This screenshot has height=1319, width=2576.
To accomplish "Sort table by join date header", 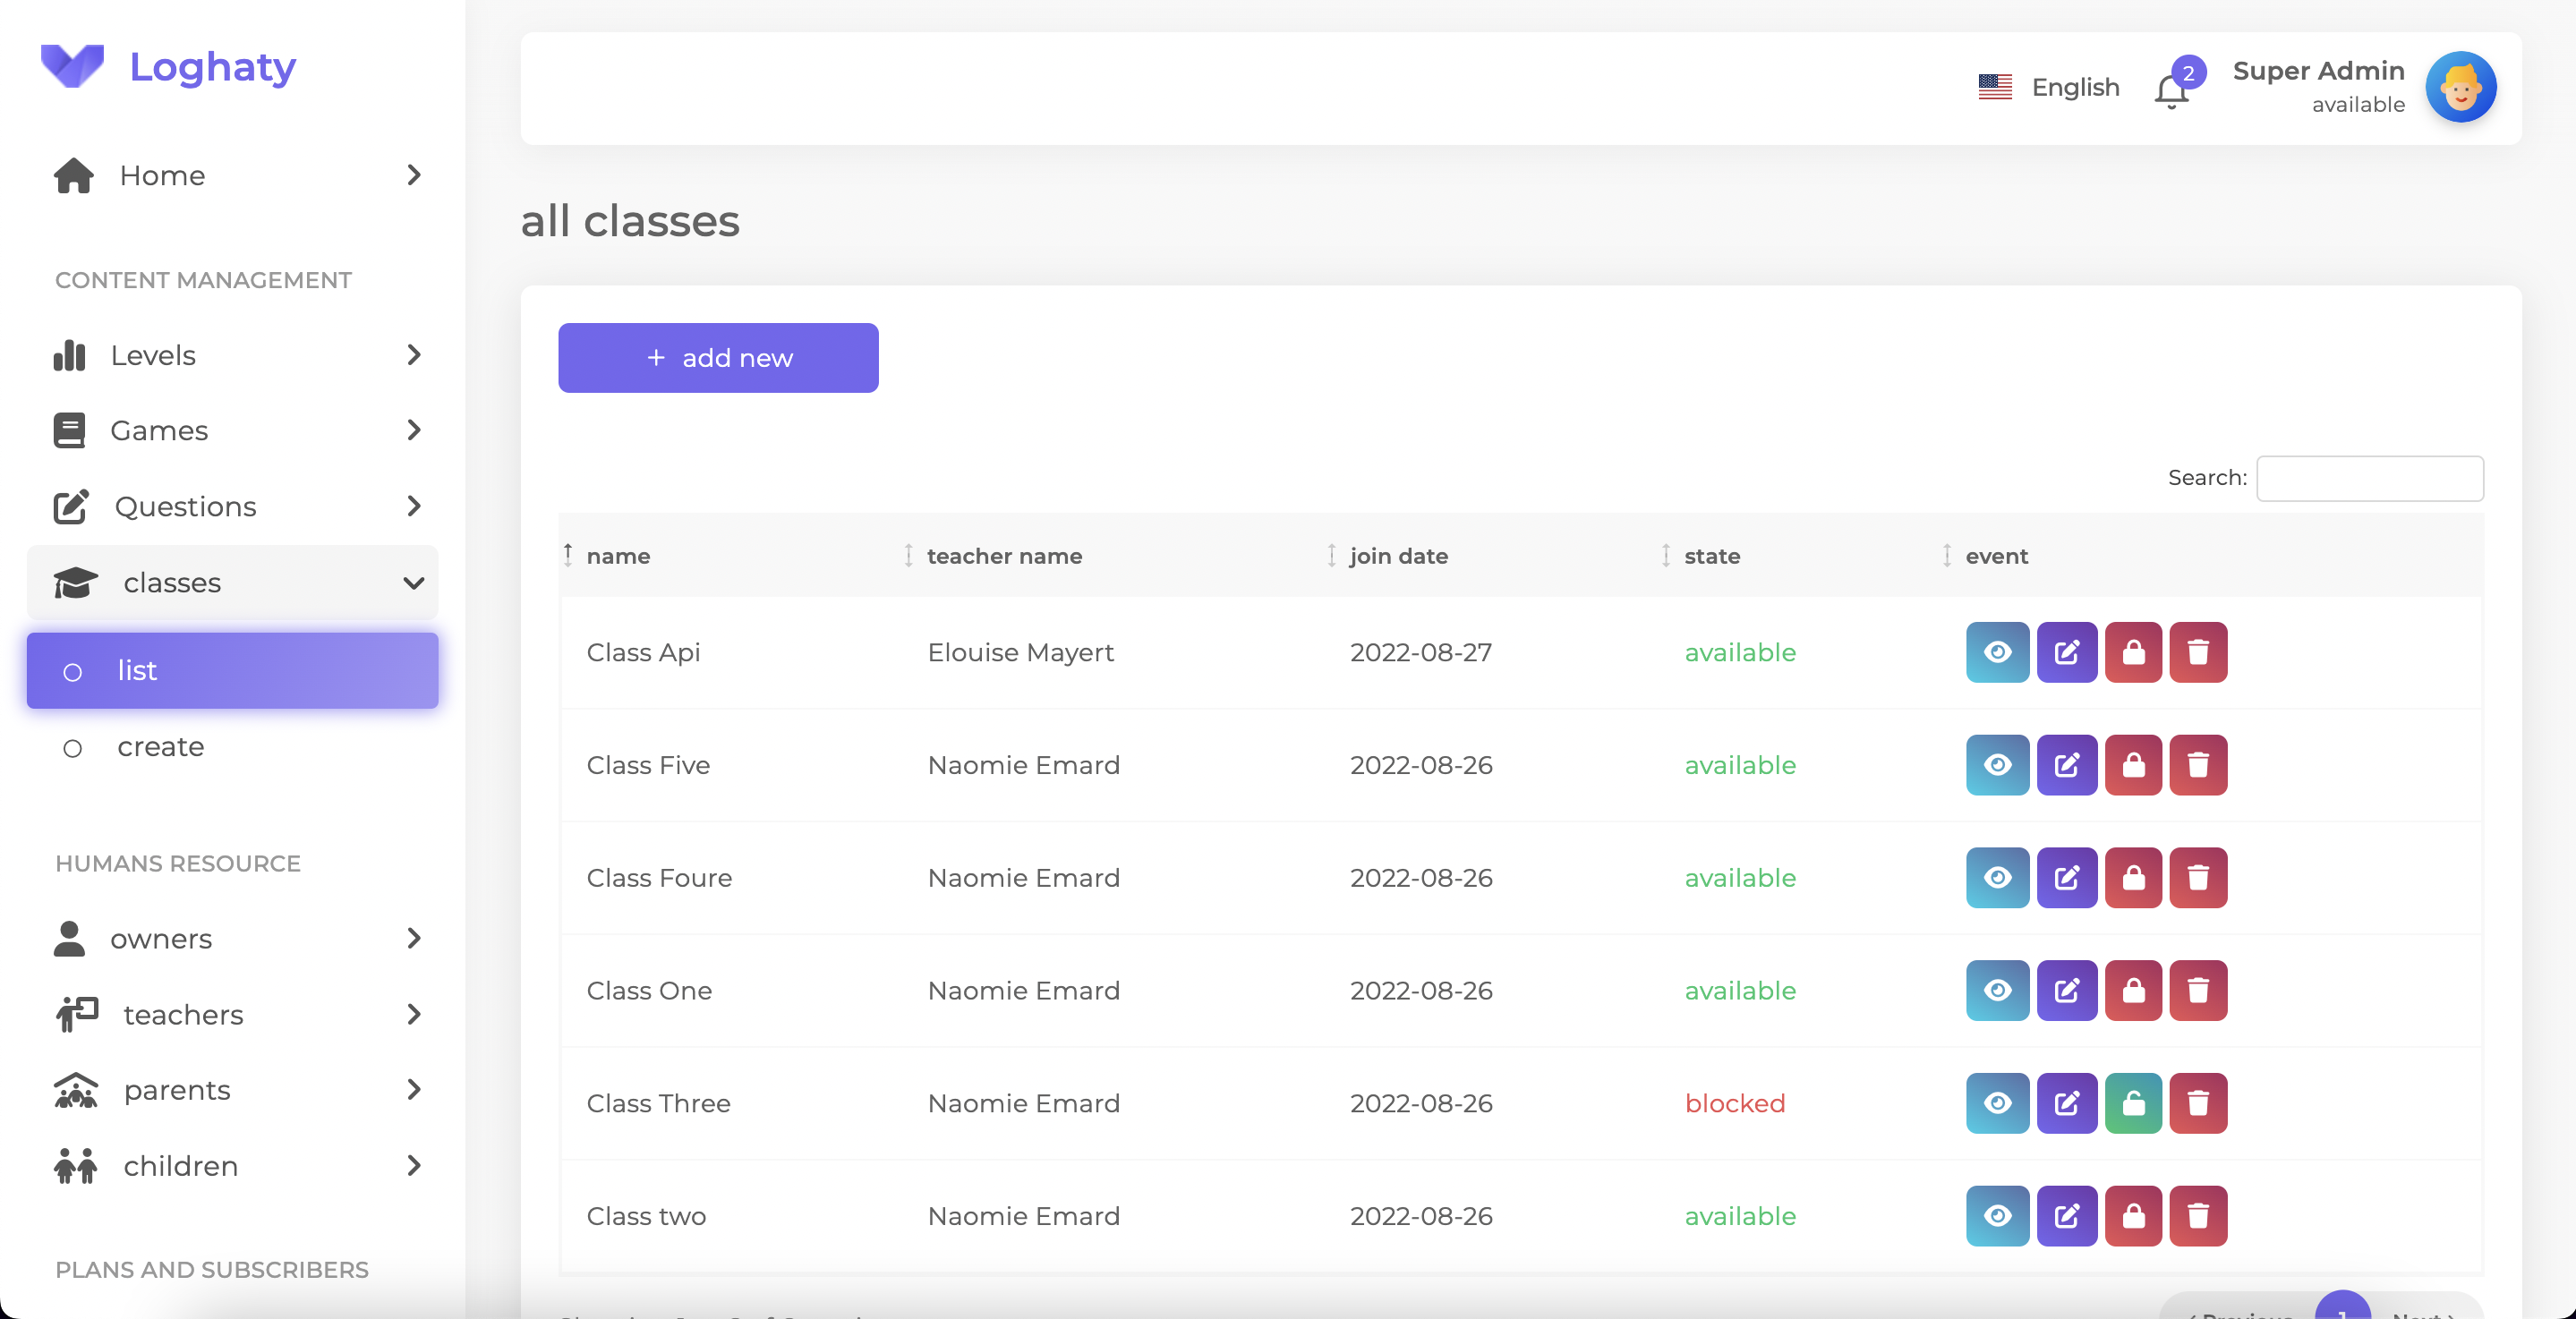I will (x=1398, y=556).
